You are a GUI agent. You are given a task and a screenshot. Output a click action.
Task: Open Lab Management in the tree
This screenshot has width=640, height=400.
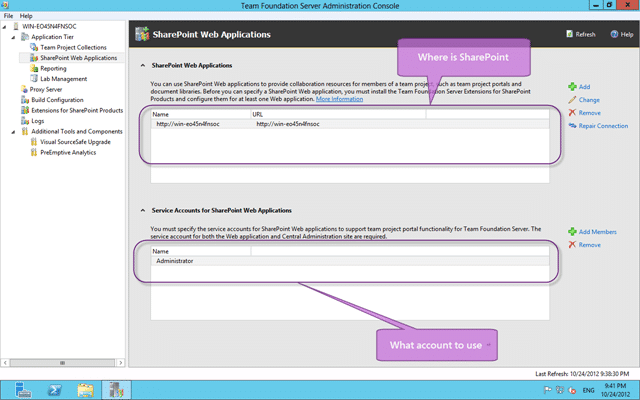pyautogui.click(x=63, y=79)
